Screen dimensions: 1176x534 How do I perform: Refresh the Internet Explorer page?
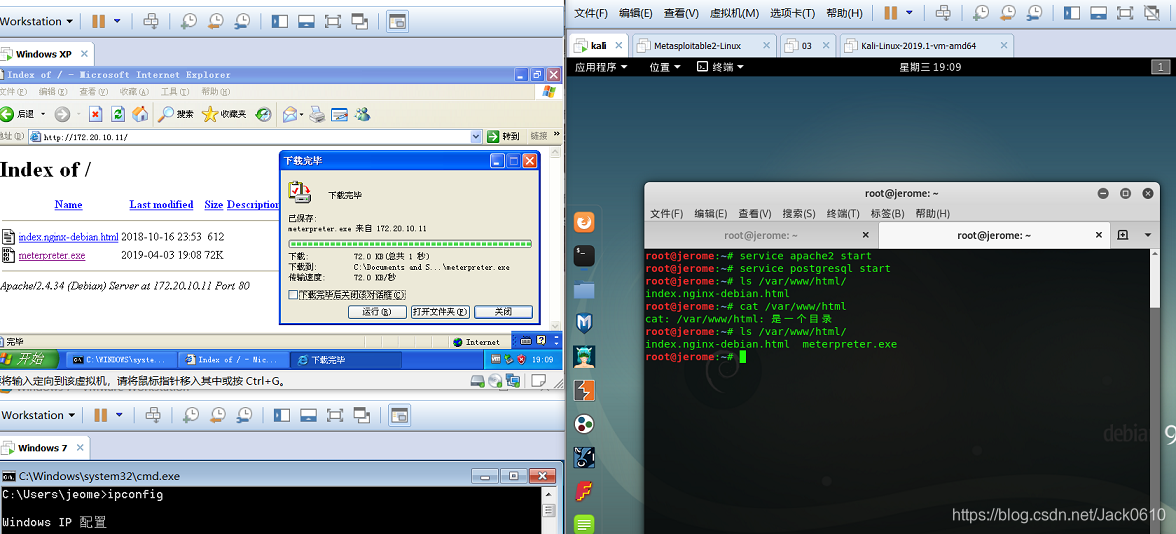click(118, 114)
